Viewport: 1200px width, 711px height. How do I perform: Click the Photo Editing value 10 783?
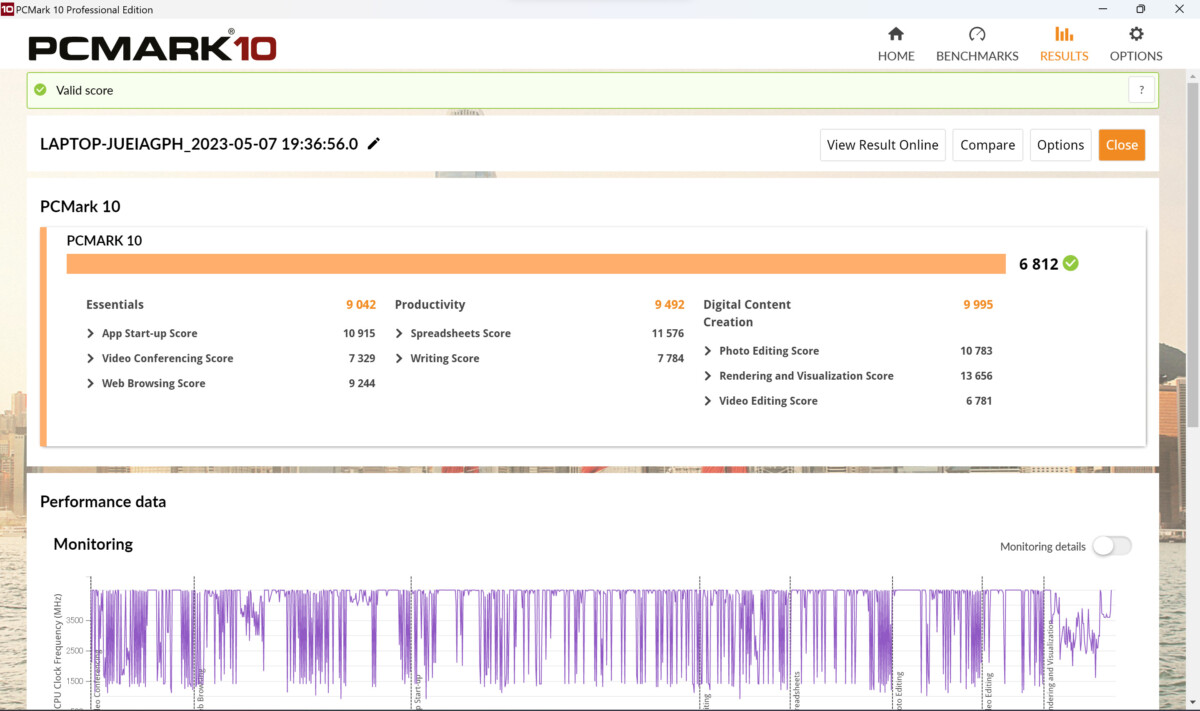(x=977, y=351)
